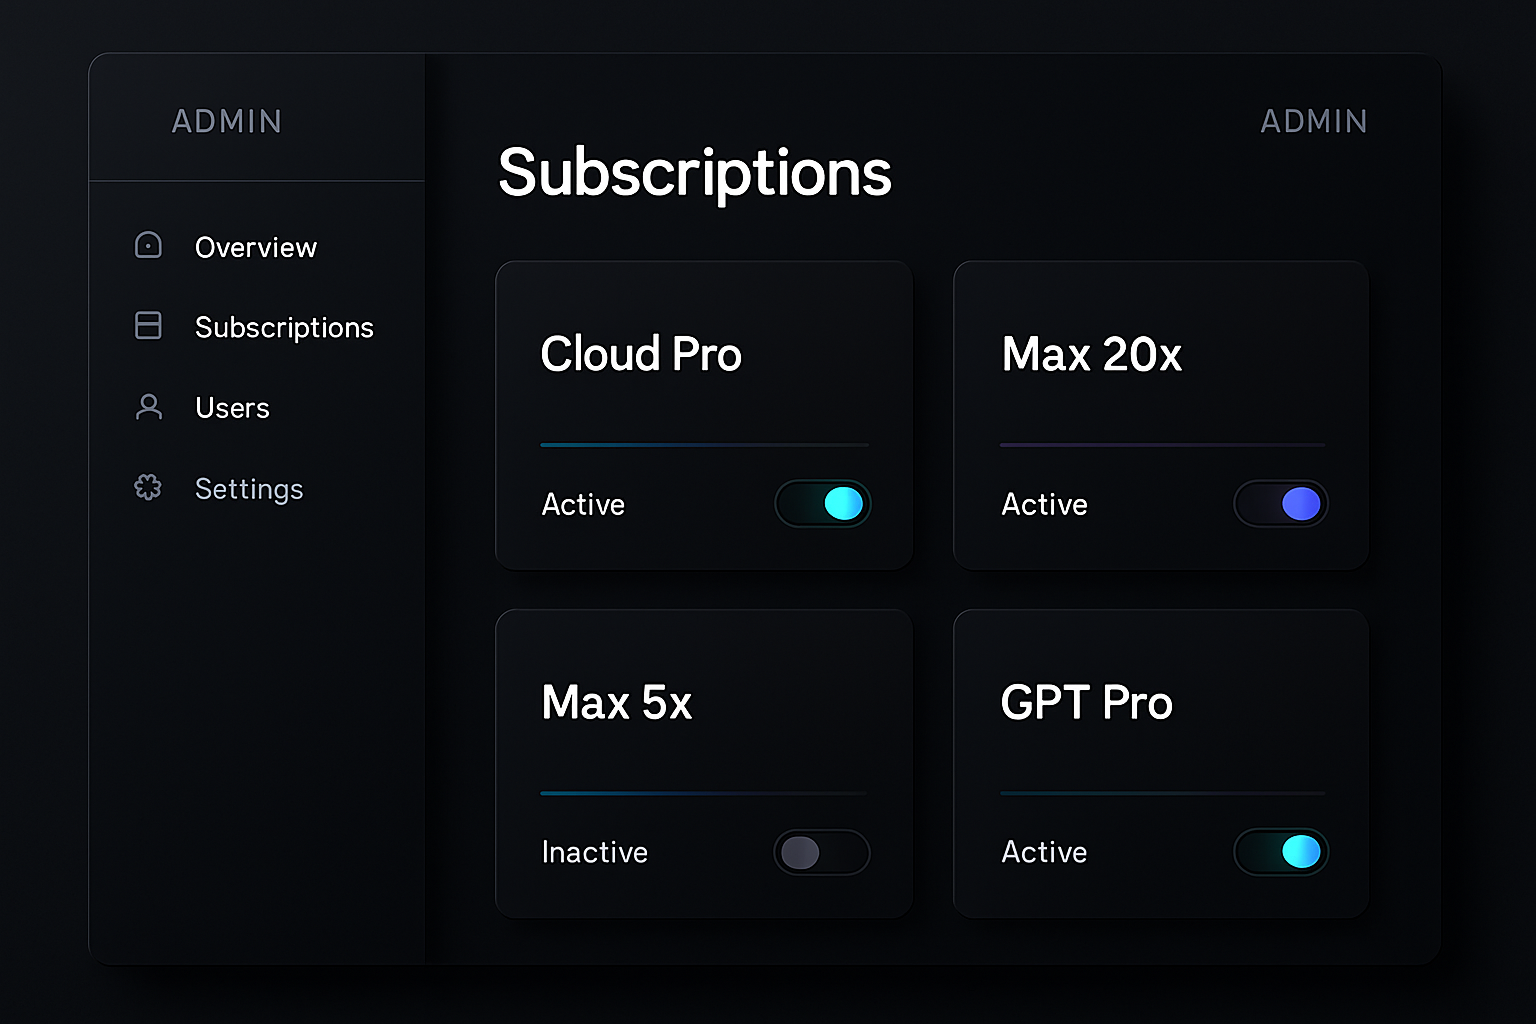Image resolution: width=1536 pixels, height=1024 pixels.
Task: Switch to the Users section
Action: point(231,407)
